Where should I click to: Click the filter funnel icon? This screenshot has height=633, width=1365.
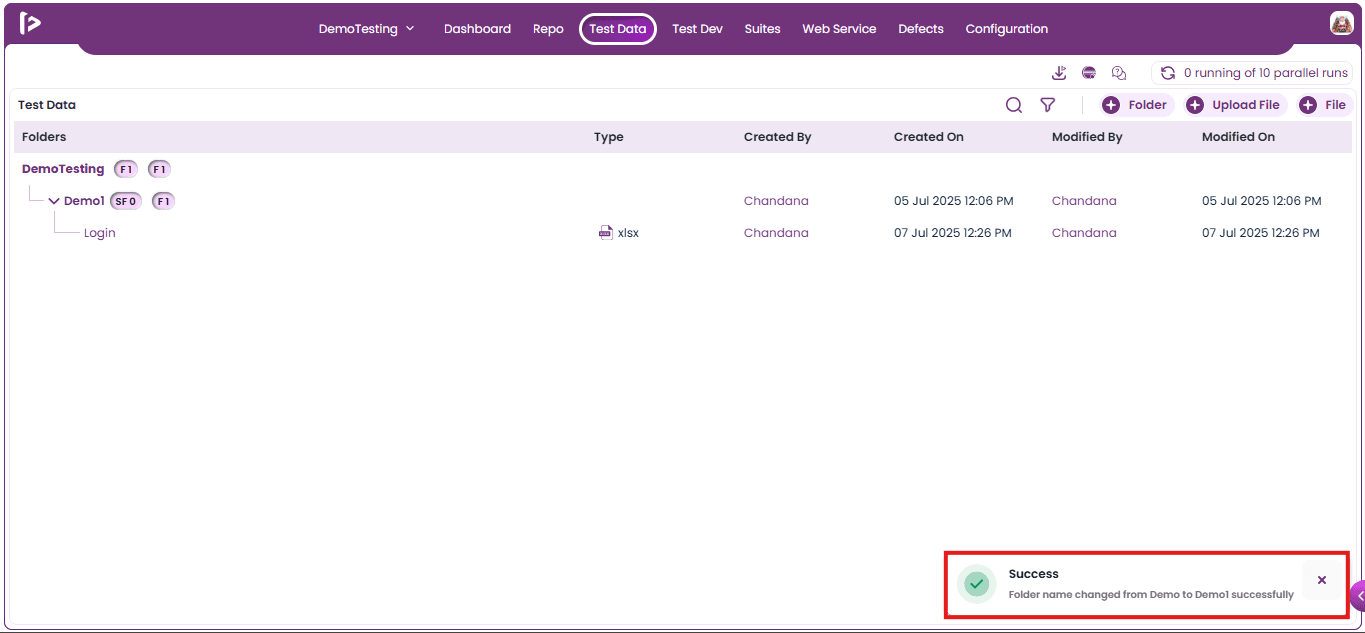pyautogui.click(x=1048, y=105)
